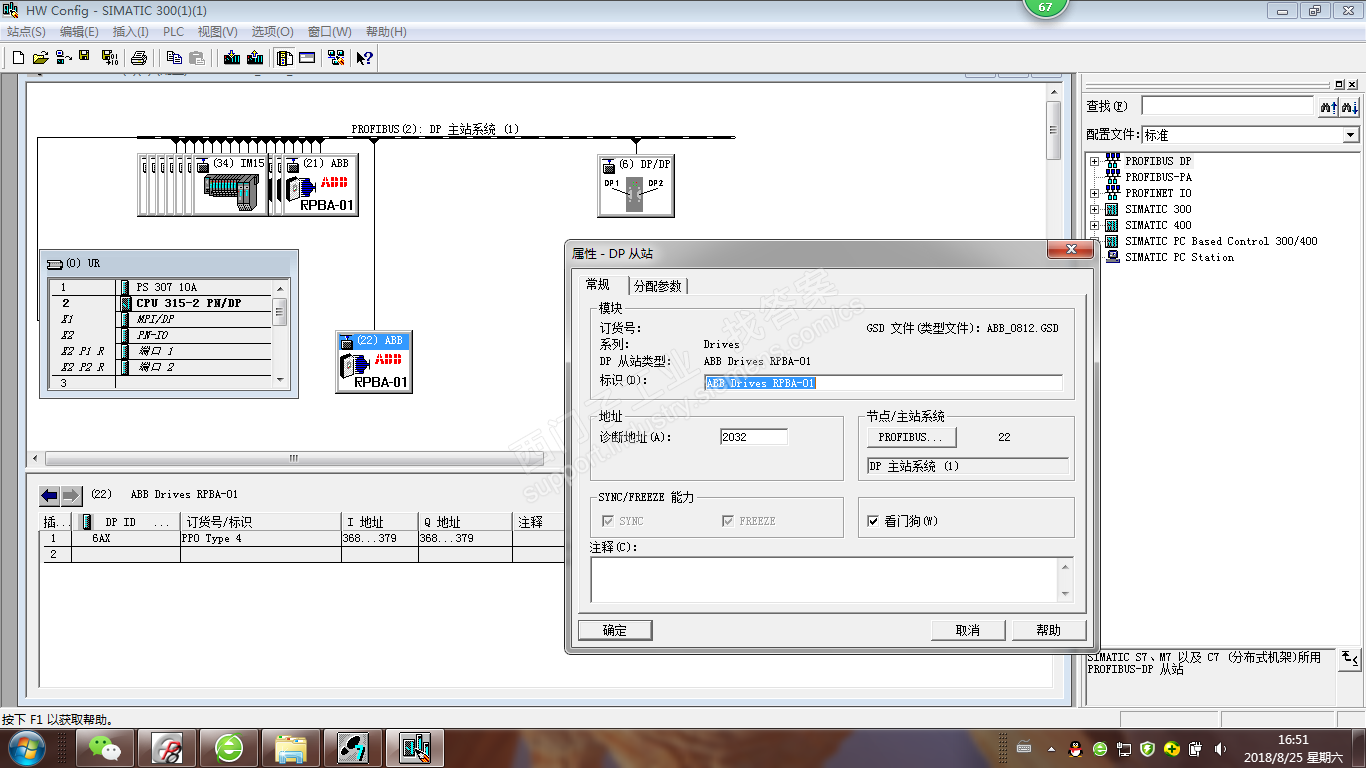This screenshot has height=768, width=1366.
Task: Expand the PROFIBUS DP catalog node
Action: [x=1095, y=161]
